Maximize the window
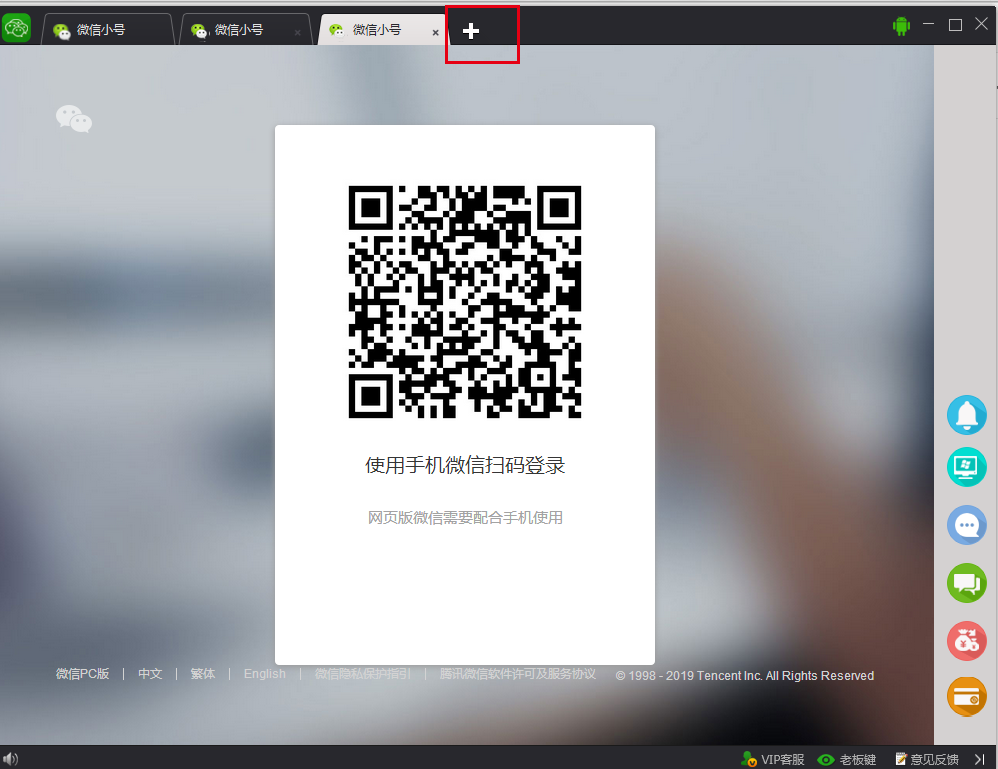 tap(955, 25)
